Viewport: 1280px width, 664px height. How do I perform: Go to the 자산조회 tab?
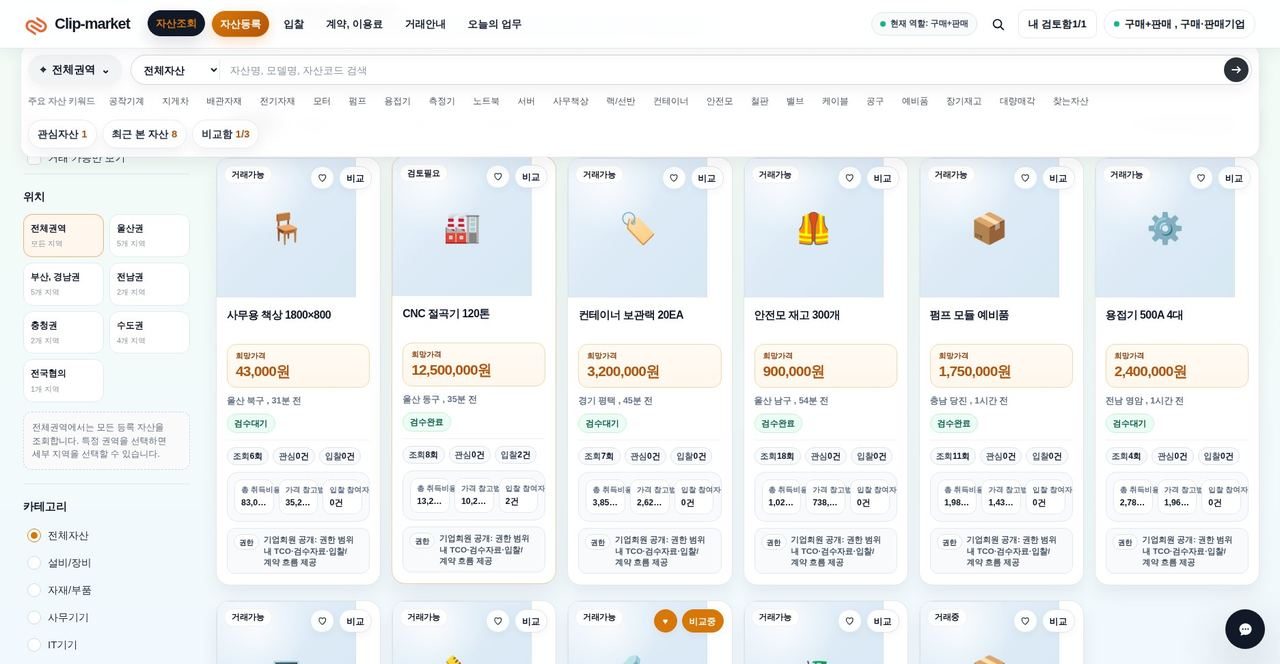[176, 24]
